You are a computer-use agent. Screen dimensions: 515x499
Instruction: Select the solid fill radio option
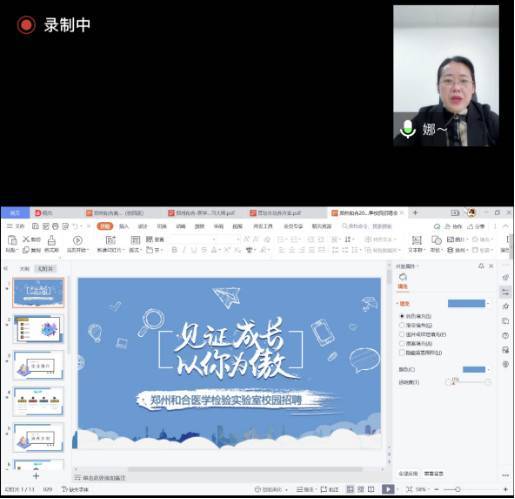coord(402,316)
